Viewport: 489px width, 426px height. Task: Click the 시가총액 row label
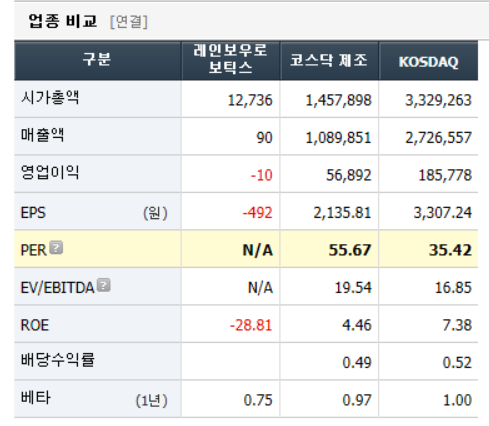coord(50,98)
